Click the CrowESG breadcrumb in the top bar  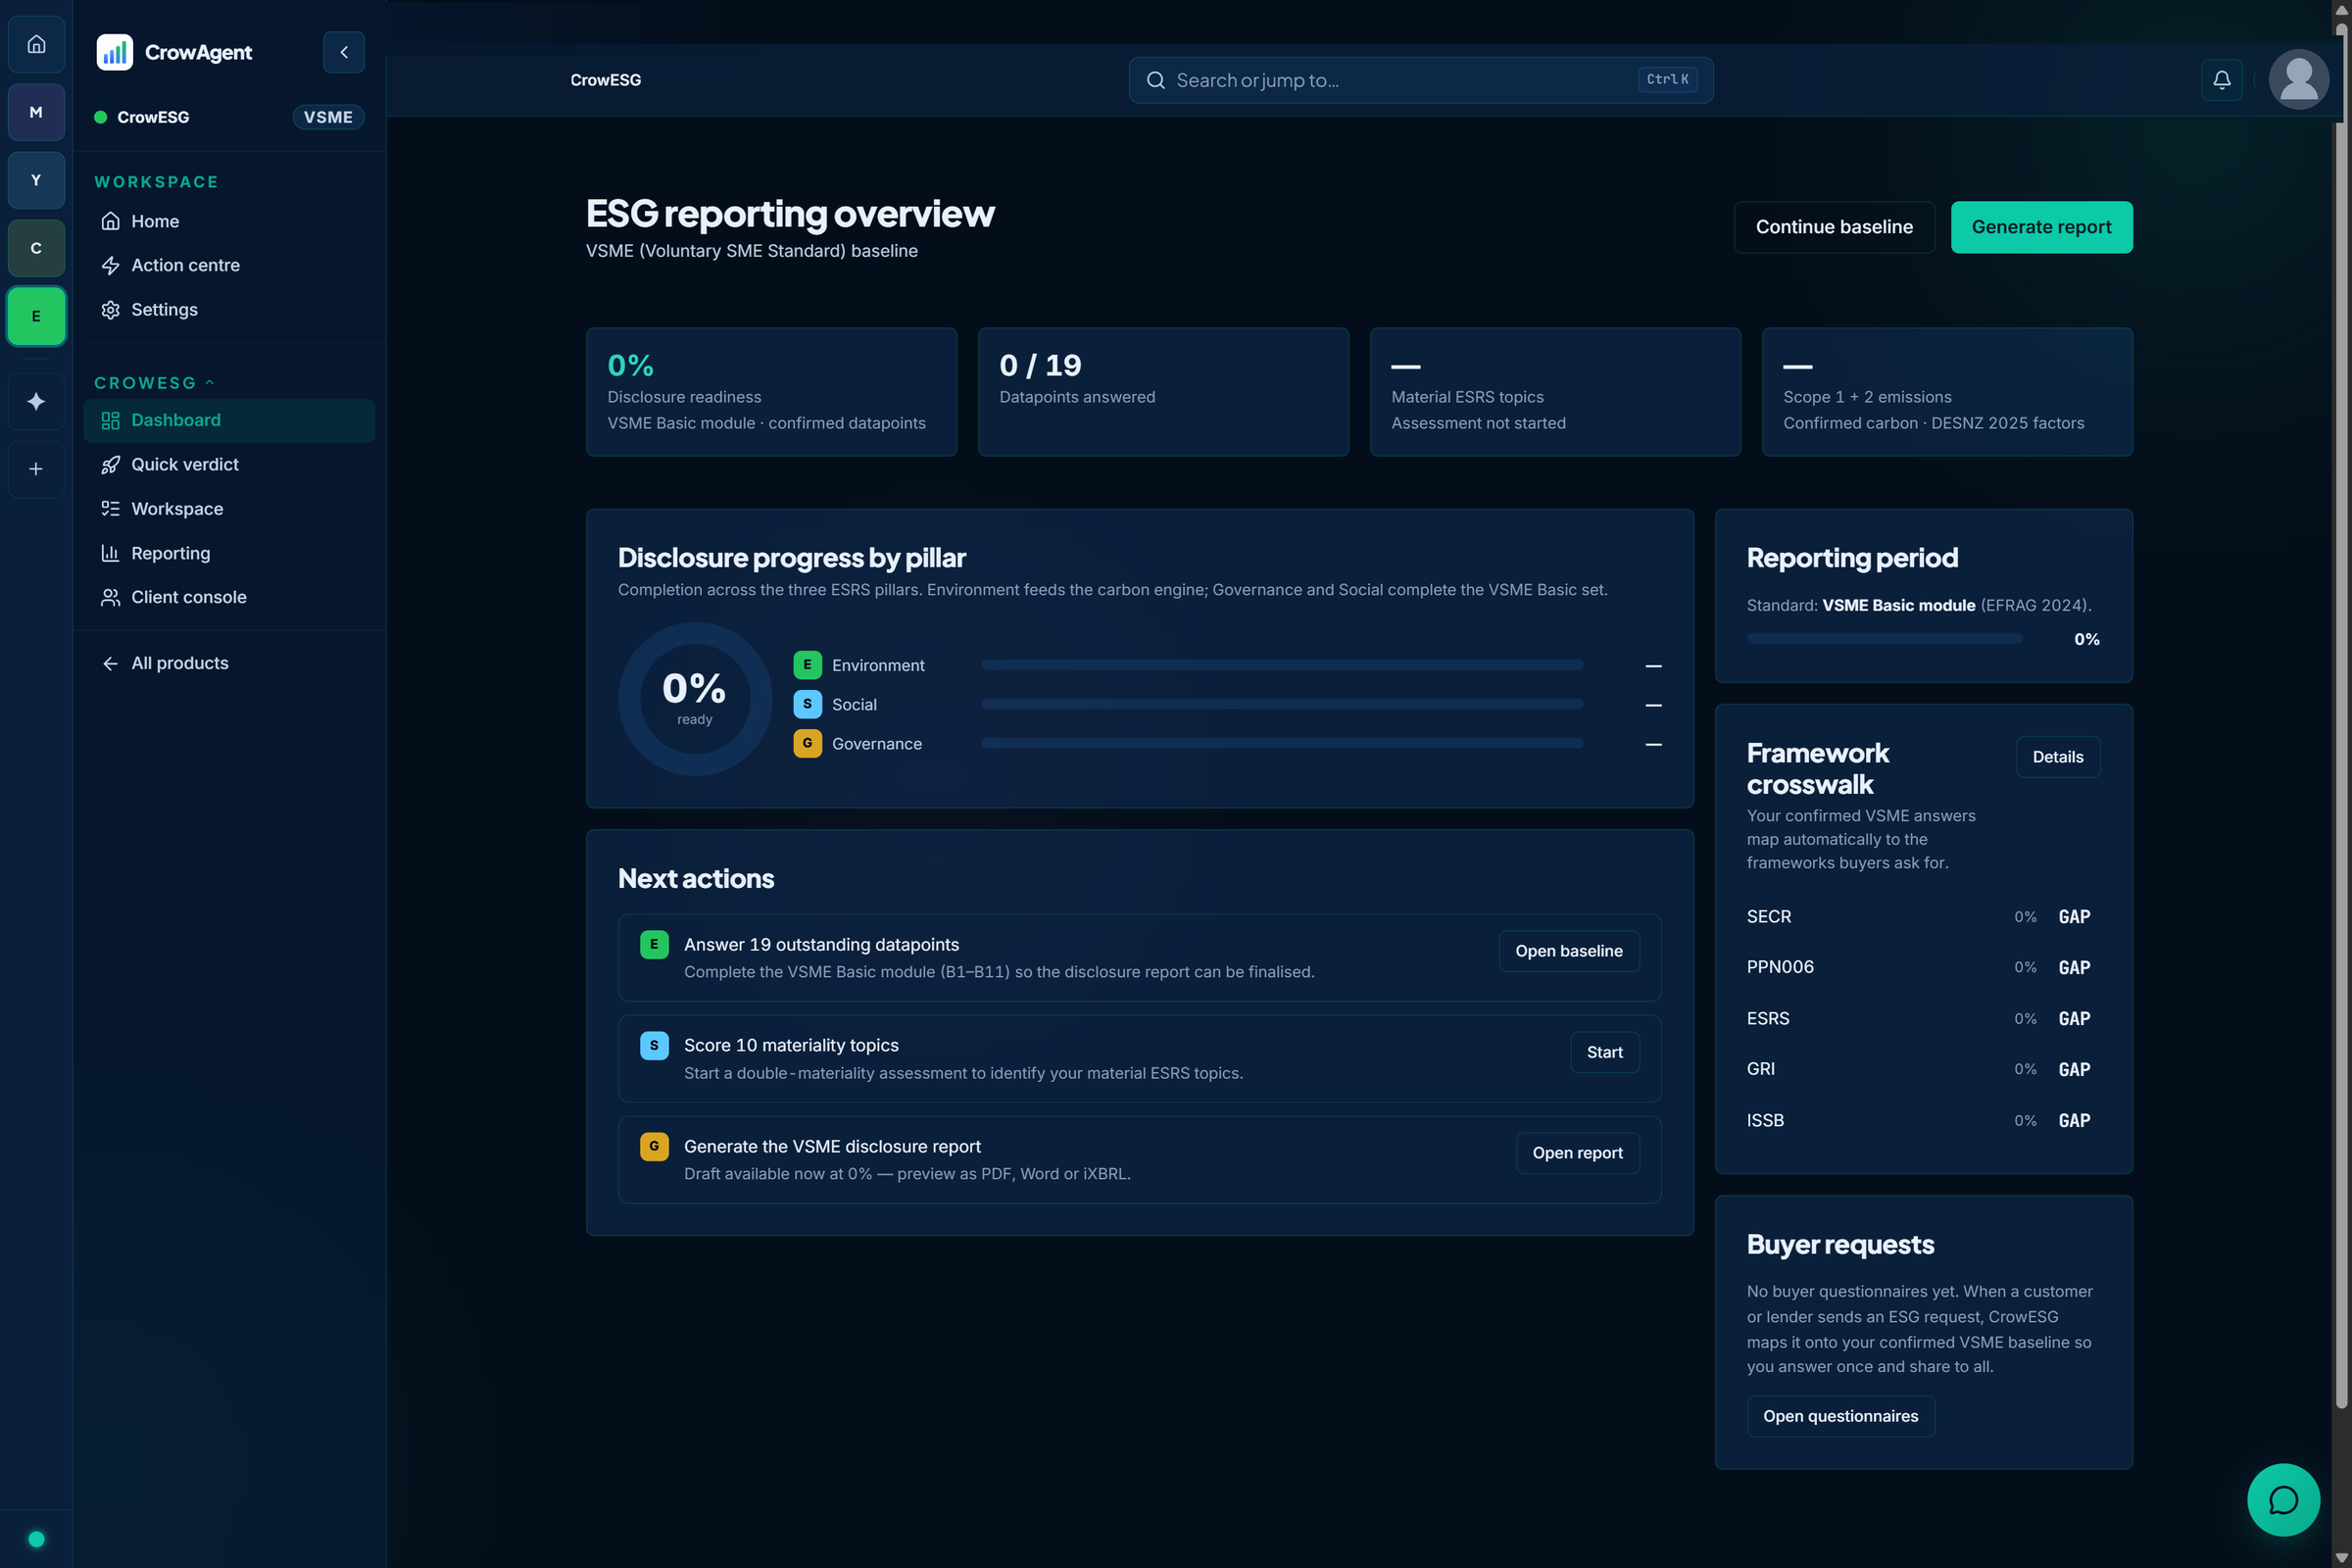click(605, 80)
